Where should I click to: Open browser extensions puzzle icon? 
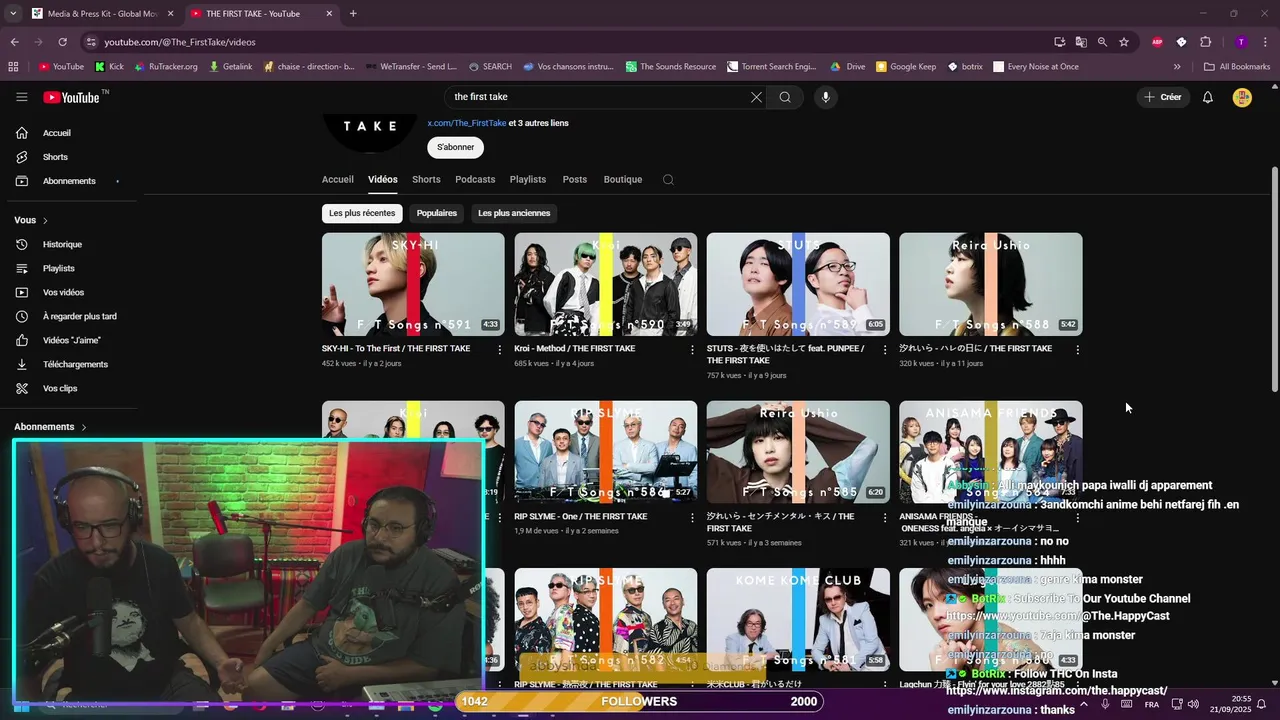point(1205,42)
